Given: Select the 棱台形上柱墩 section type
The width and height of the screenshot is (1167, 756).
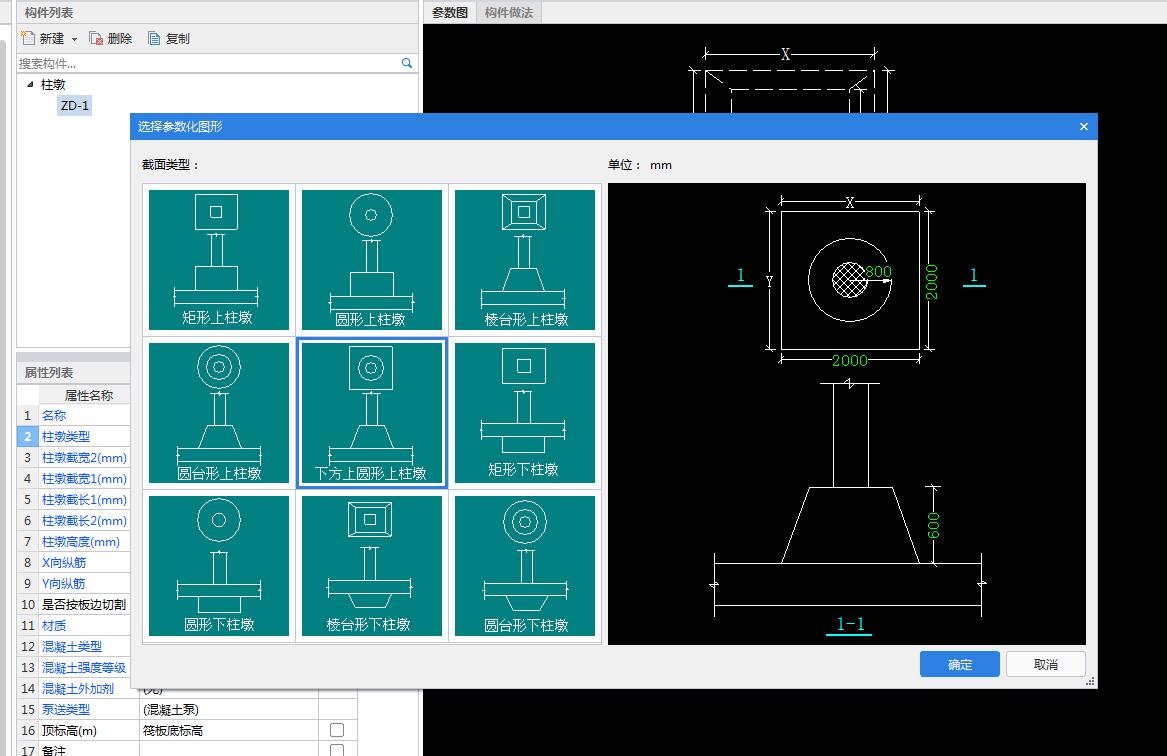Looking at the screenshot, I should click(525, 259).
